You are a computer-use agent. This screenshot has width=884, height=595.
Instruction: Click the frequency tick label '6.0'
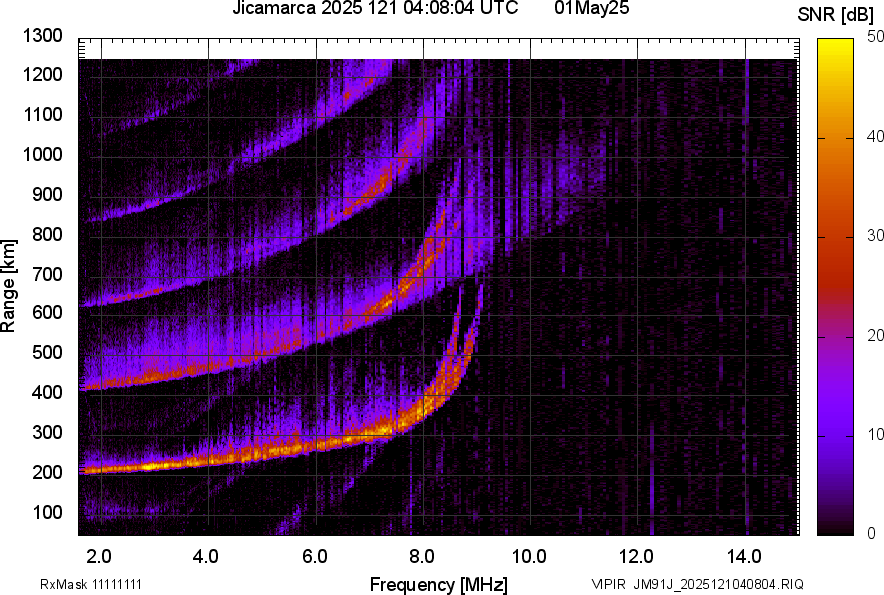tap(314, 557)
